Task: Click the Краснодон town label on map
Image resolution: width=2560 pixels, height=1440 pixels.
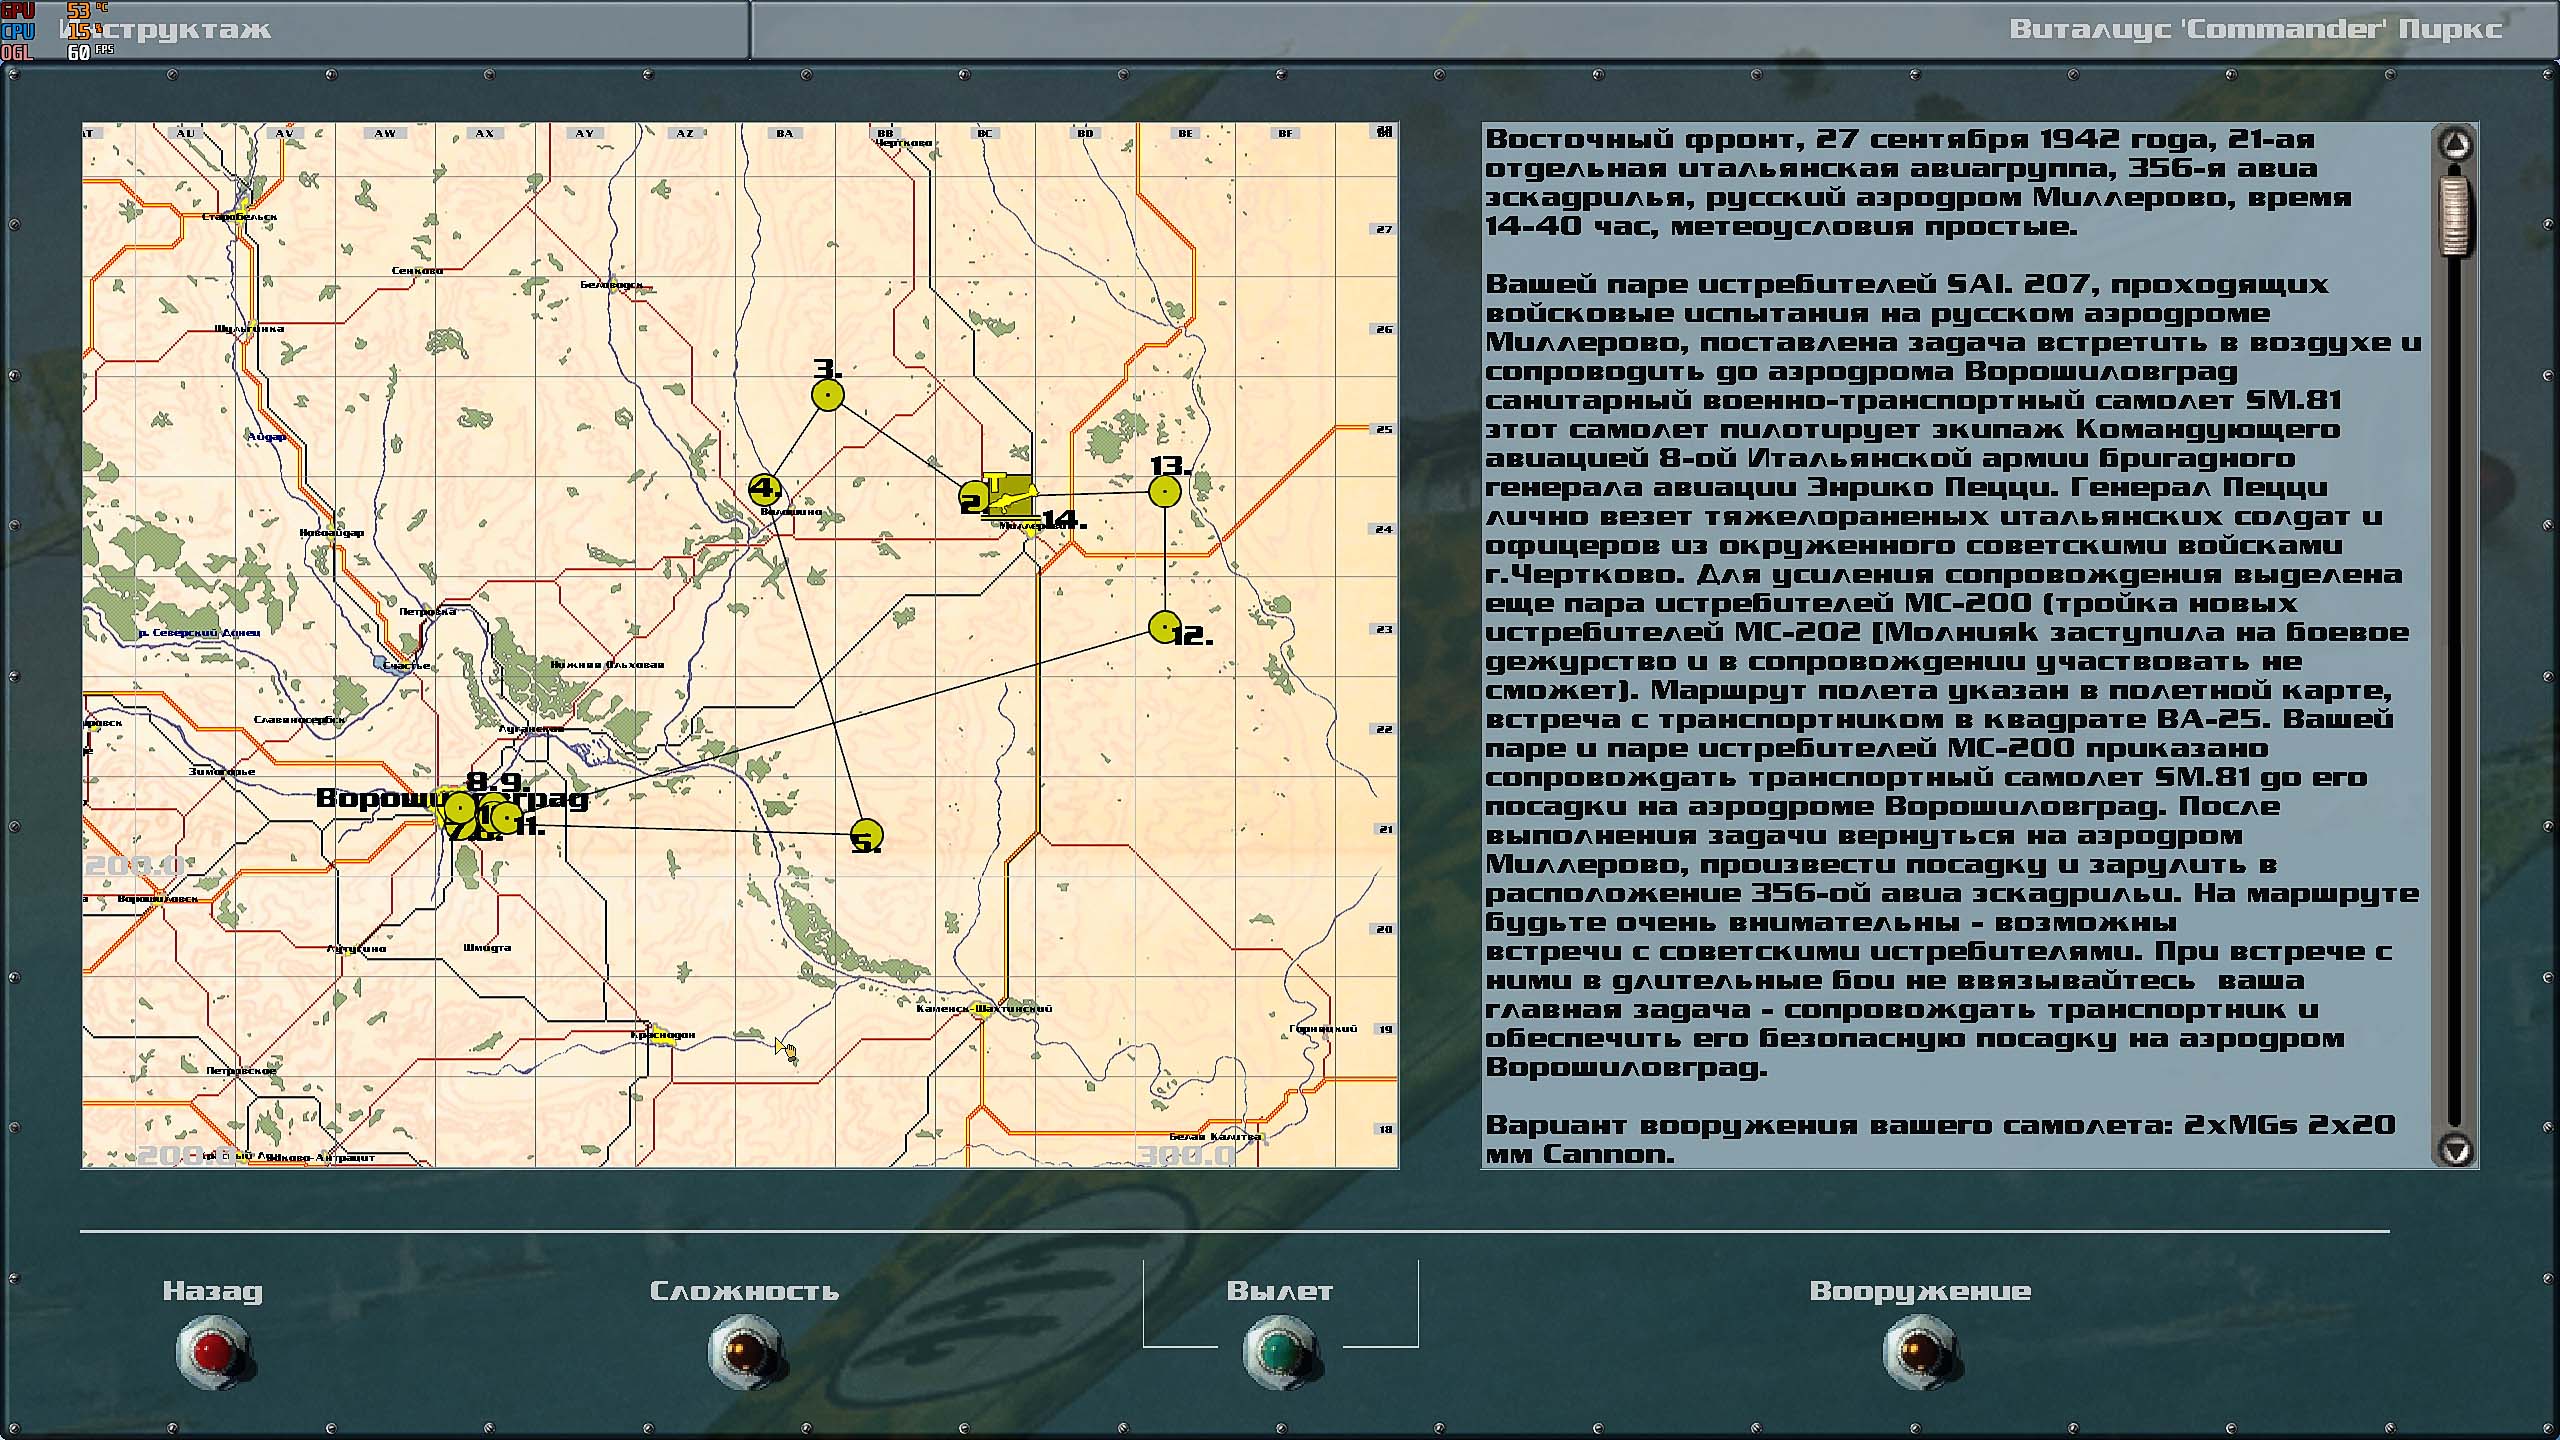Action: point(663,1035)
